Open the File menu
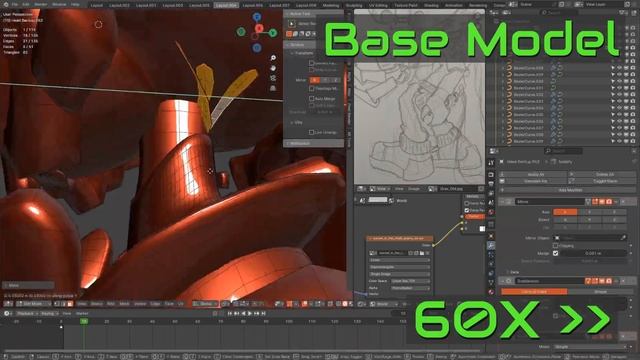 pos(15,4)
